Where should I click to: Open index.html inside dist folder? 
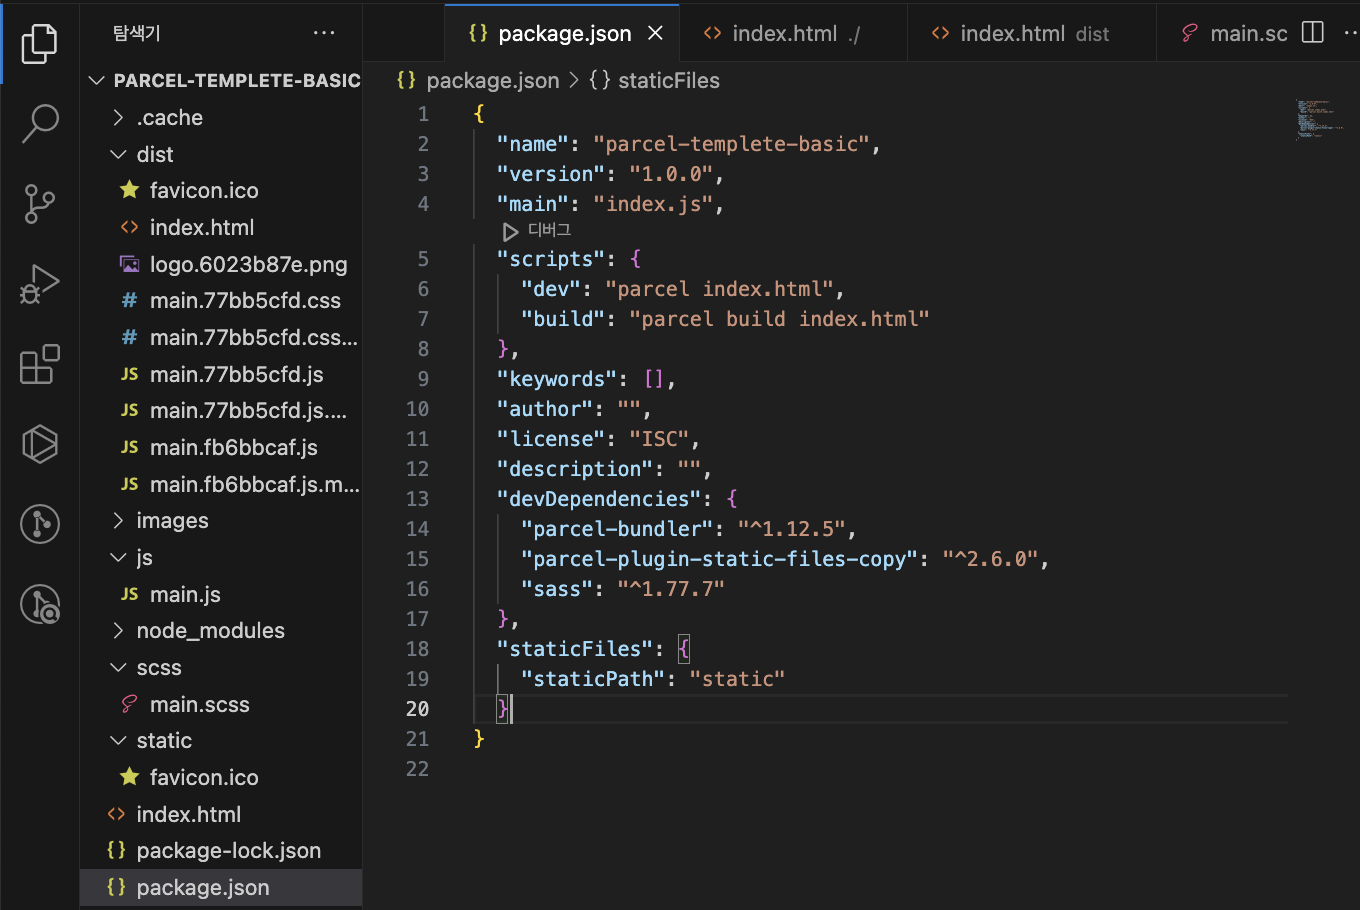click(222, 227)
